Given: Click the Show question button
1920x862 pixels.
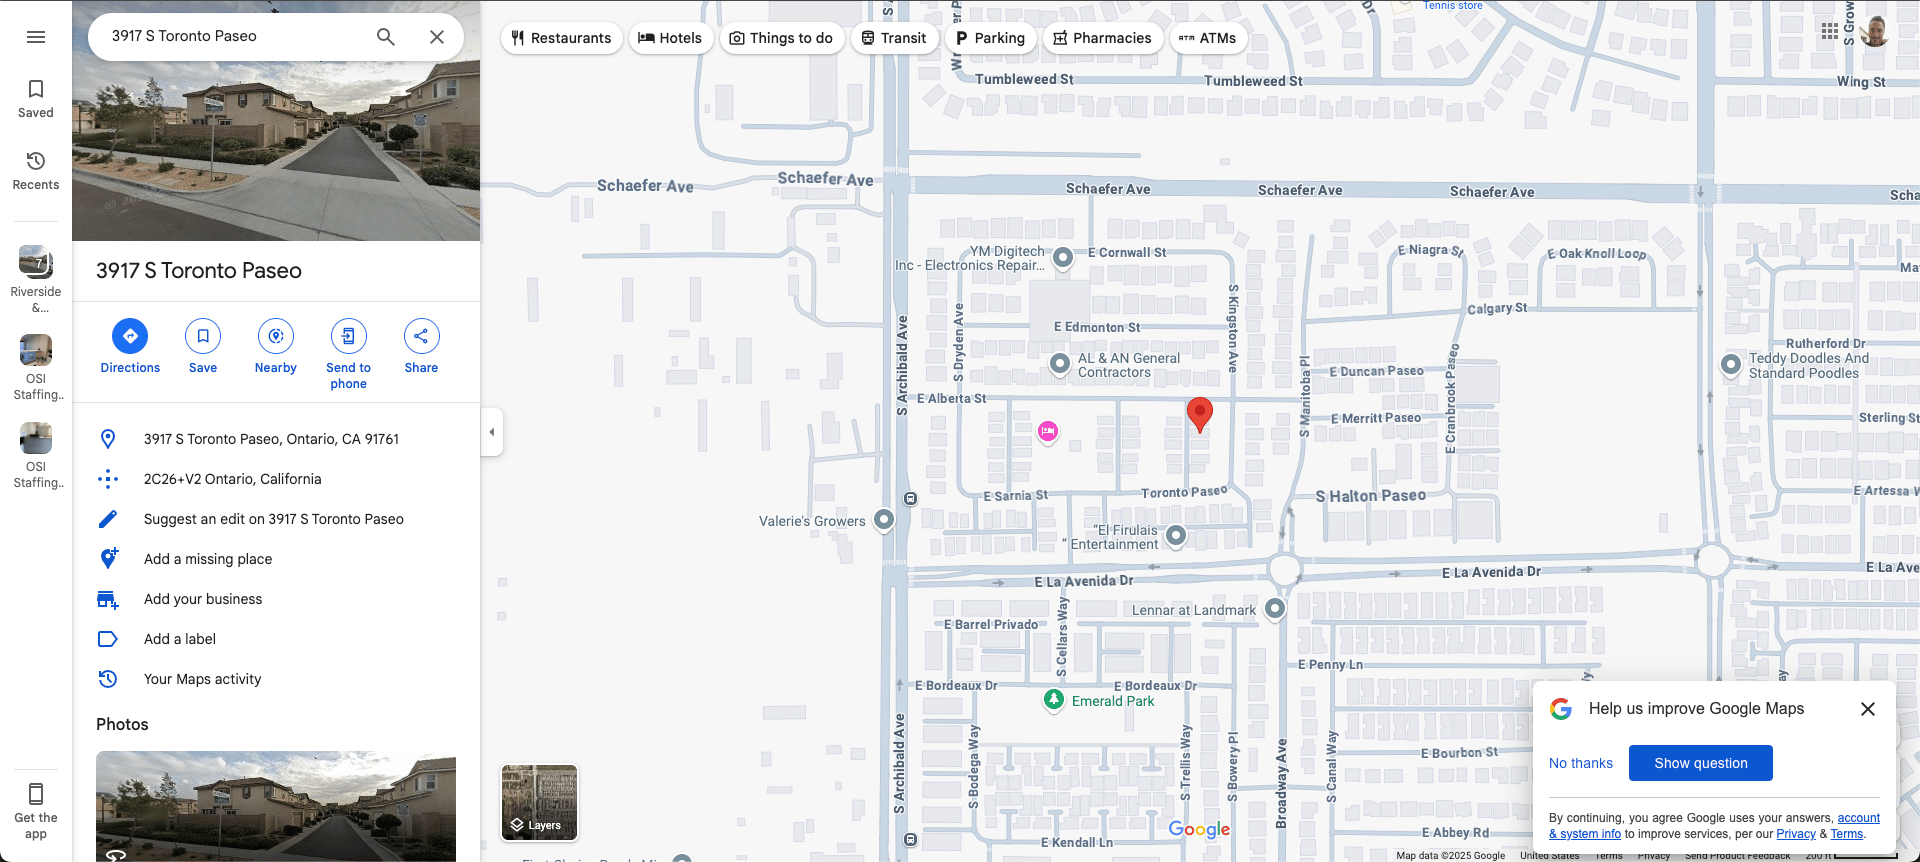Looking at the screenshot, I should tap(1700, 763).
